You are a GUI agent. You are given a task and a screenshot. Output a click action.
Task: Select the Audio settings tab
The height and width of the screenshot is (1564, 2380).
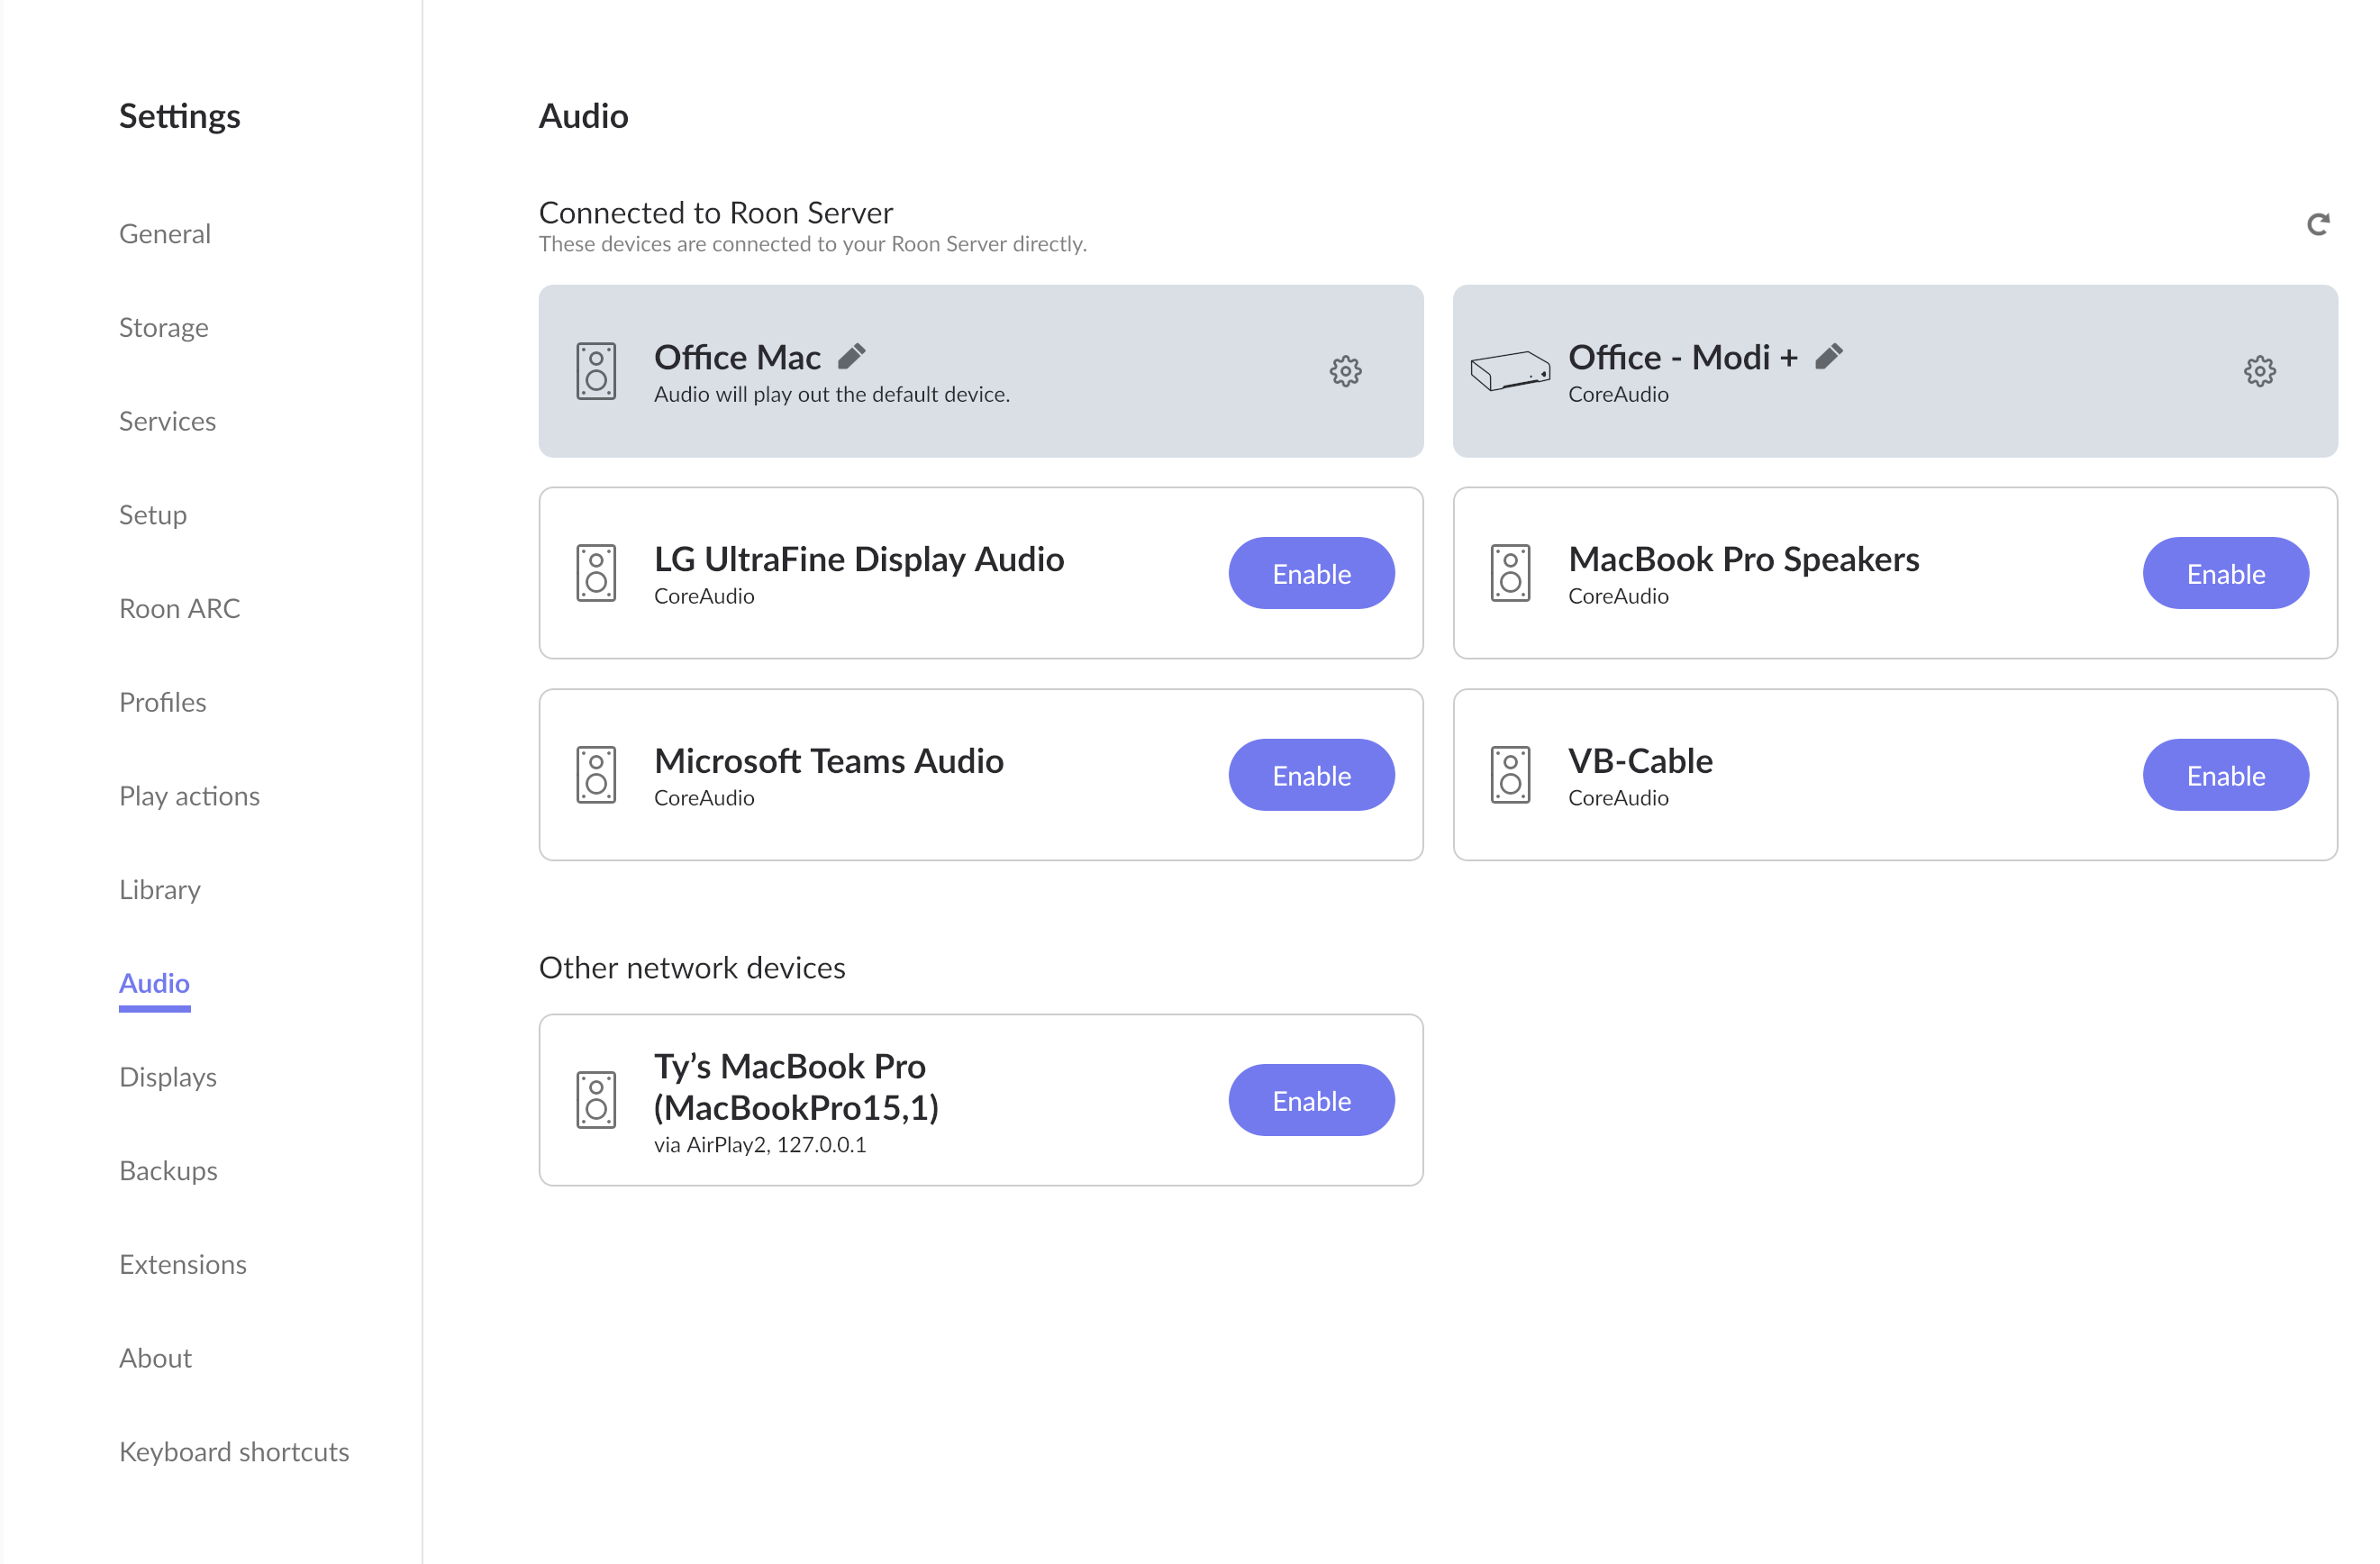154,984
